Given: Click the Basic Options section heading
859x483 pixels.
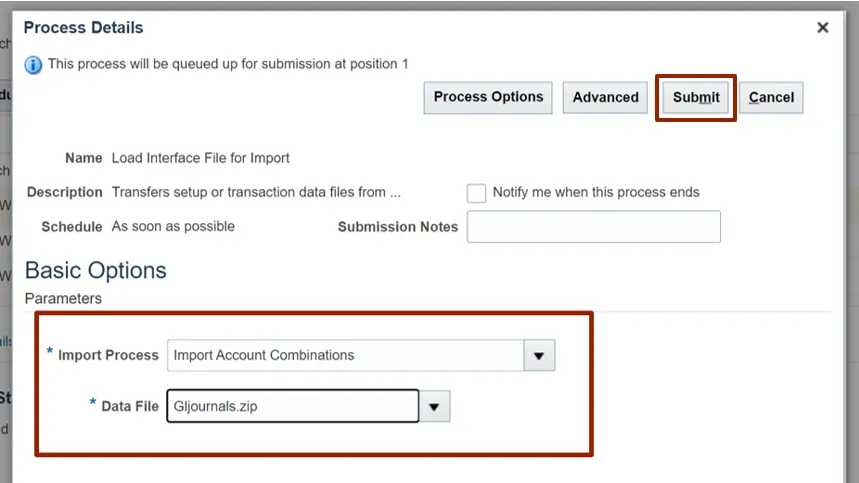Looking at the screenshot, I should pos(95,270).
